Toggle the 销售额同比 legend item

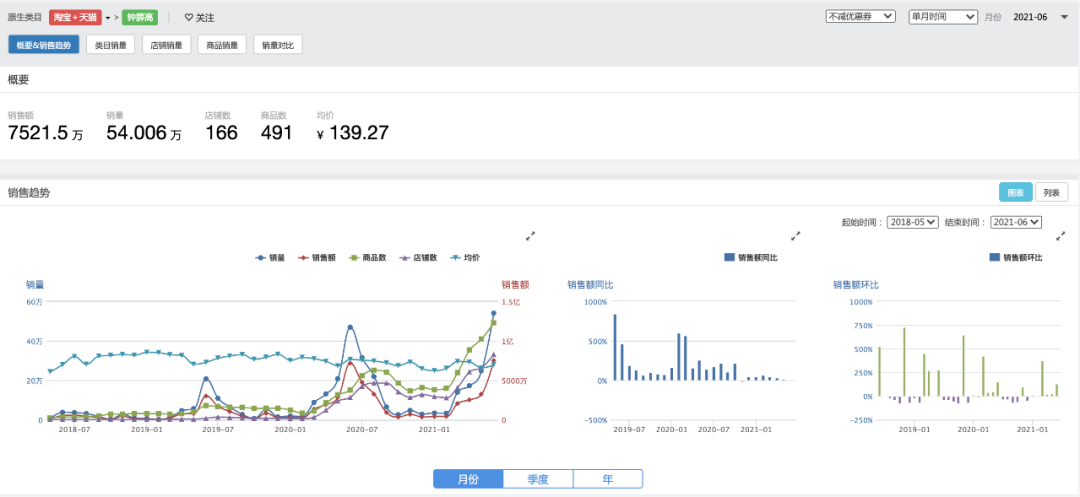coord(751,257)
